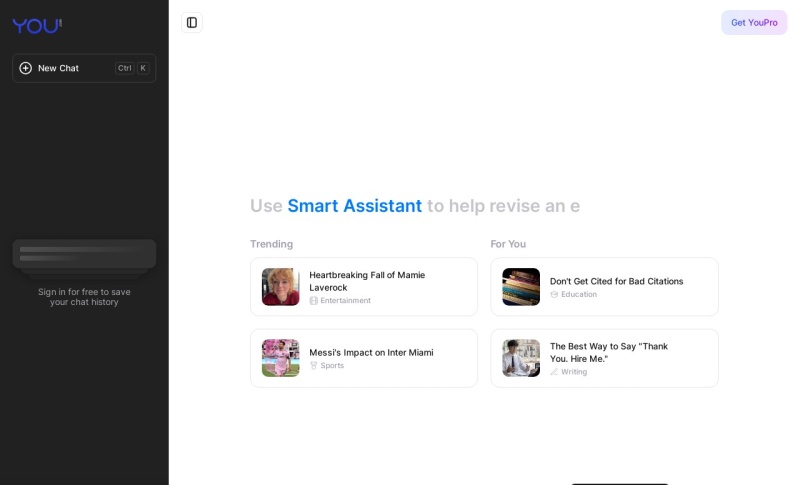Click the Messi thumbnail image
Viewport: 800px width, 485px height.
click(281, 358)
